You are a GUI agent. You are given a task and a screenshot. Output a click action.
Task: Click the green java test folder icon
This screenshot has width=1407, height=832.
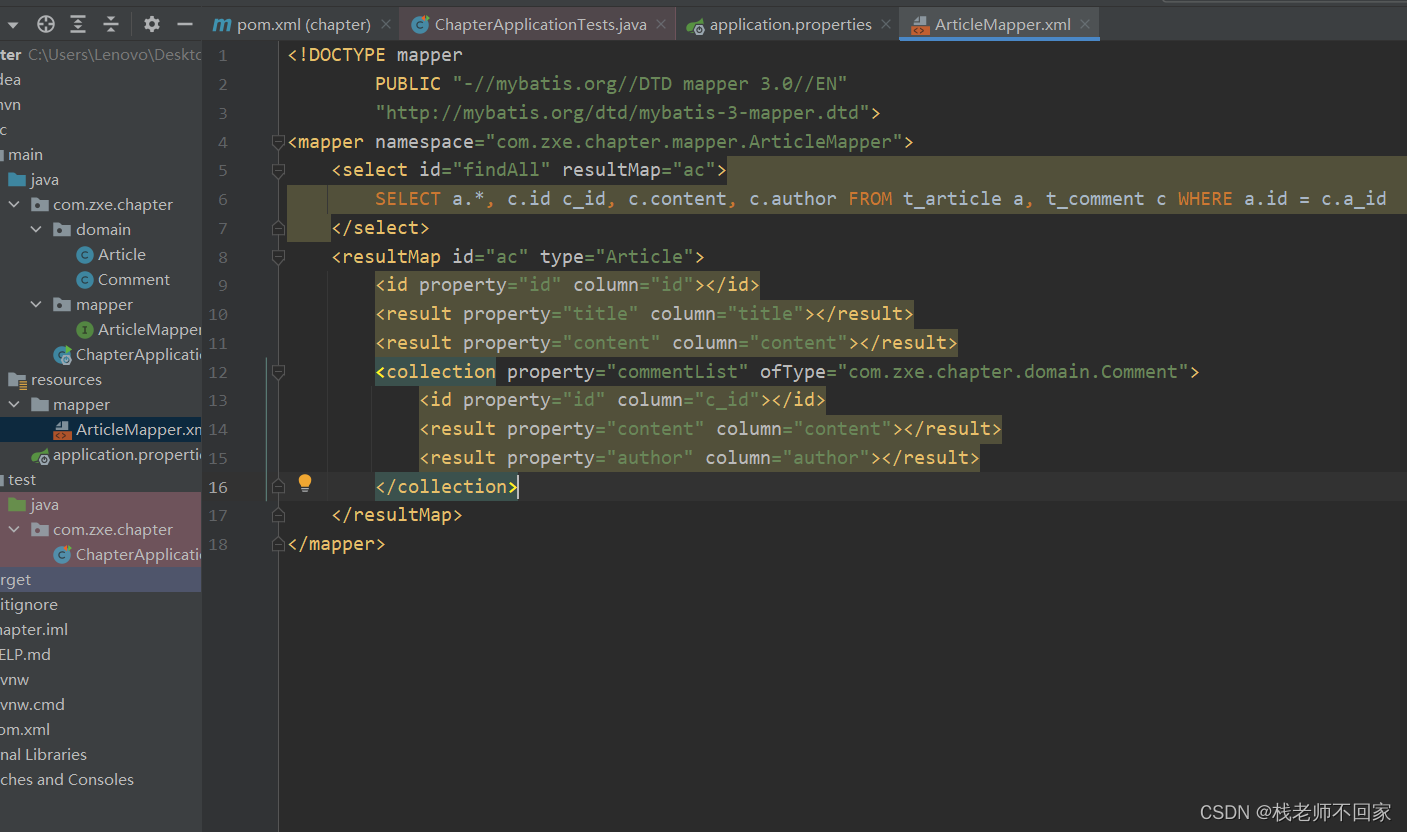pos(17,505)
